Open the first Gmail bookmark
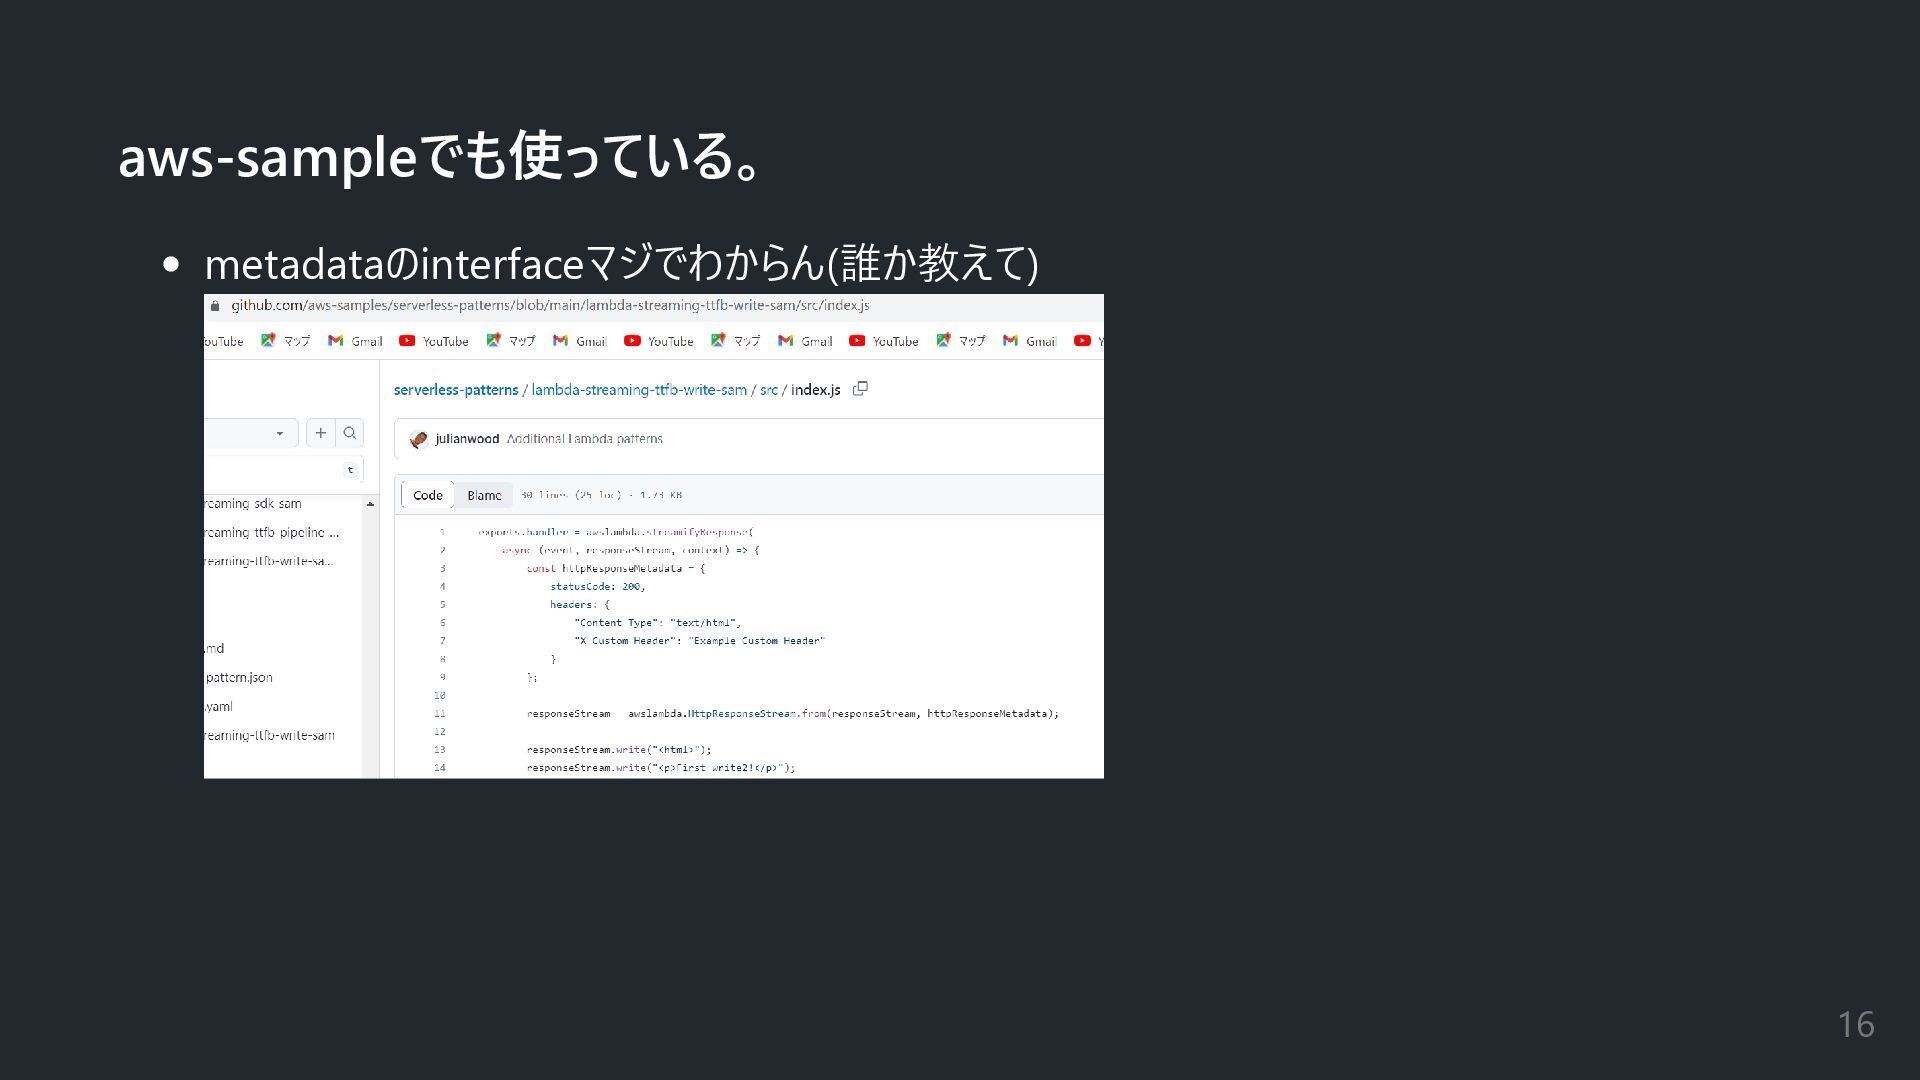Viewport: 1920px width, 1080px height. [x=355, y=341]
